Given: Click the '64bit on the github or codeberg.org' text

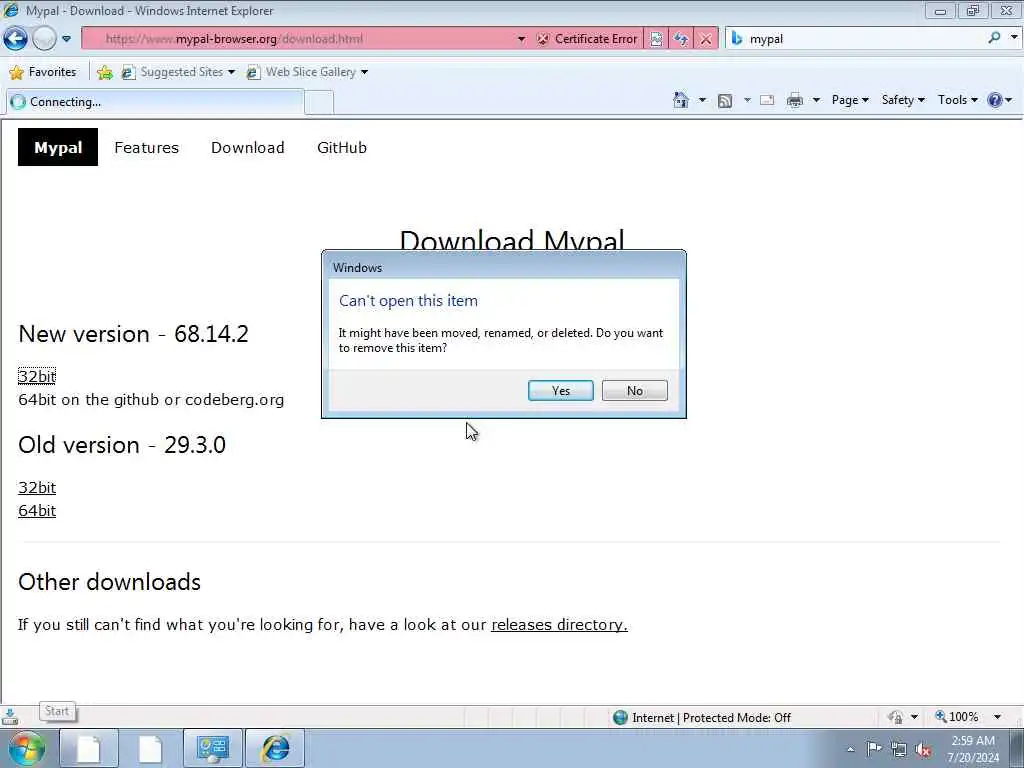Looking at the screenshot, I should pyautogui.click(x=152, y=400).
